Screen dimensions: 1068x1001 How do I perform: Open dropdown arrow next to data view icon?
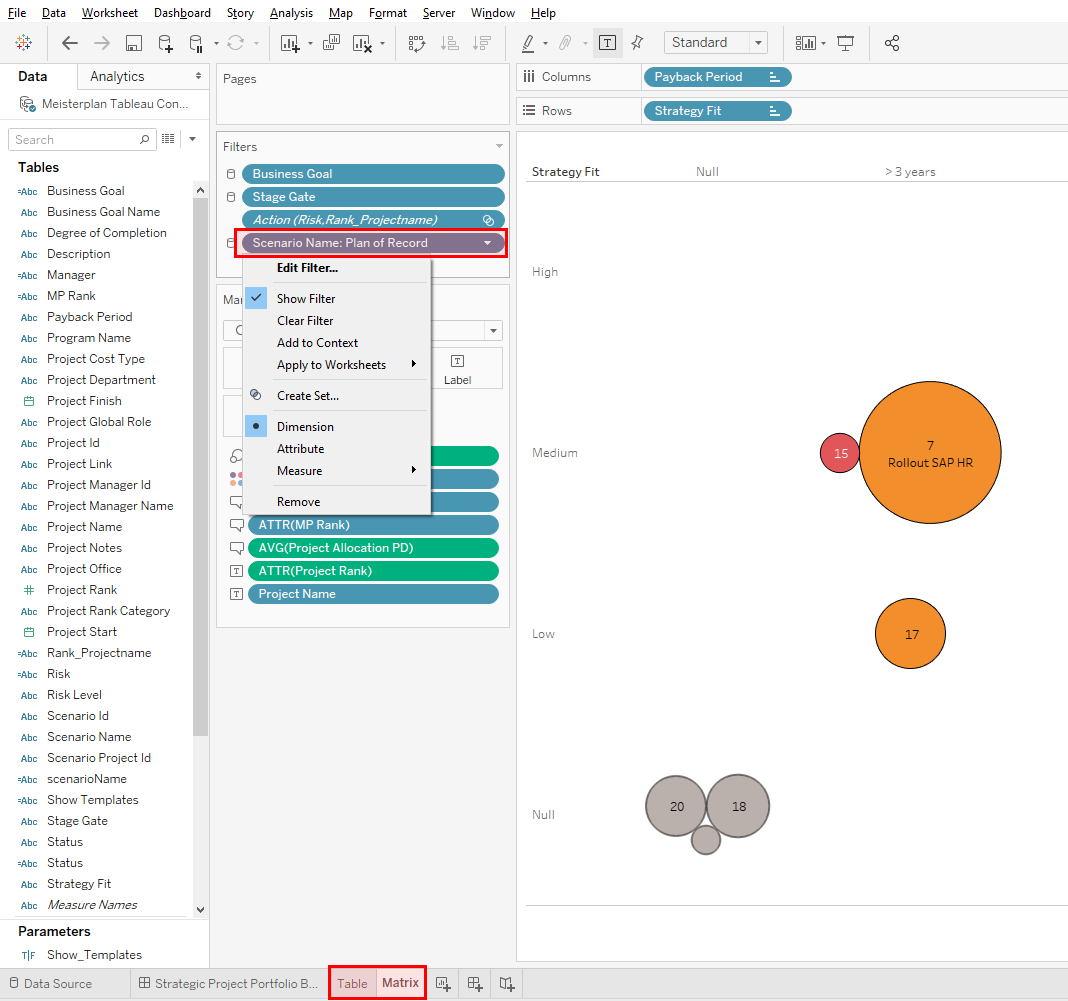tap(193, 139)
